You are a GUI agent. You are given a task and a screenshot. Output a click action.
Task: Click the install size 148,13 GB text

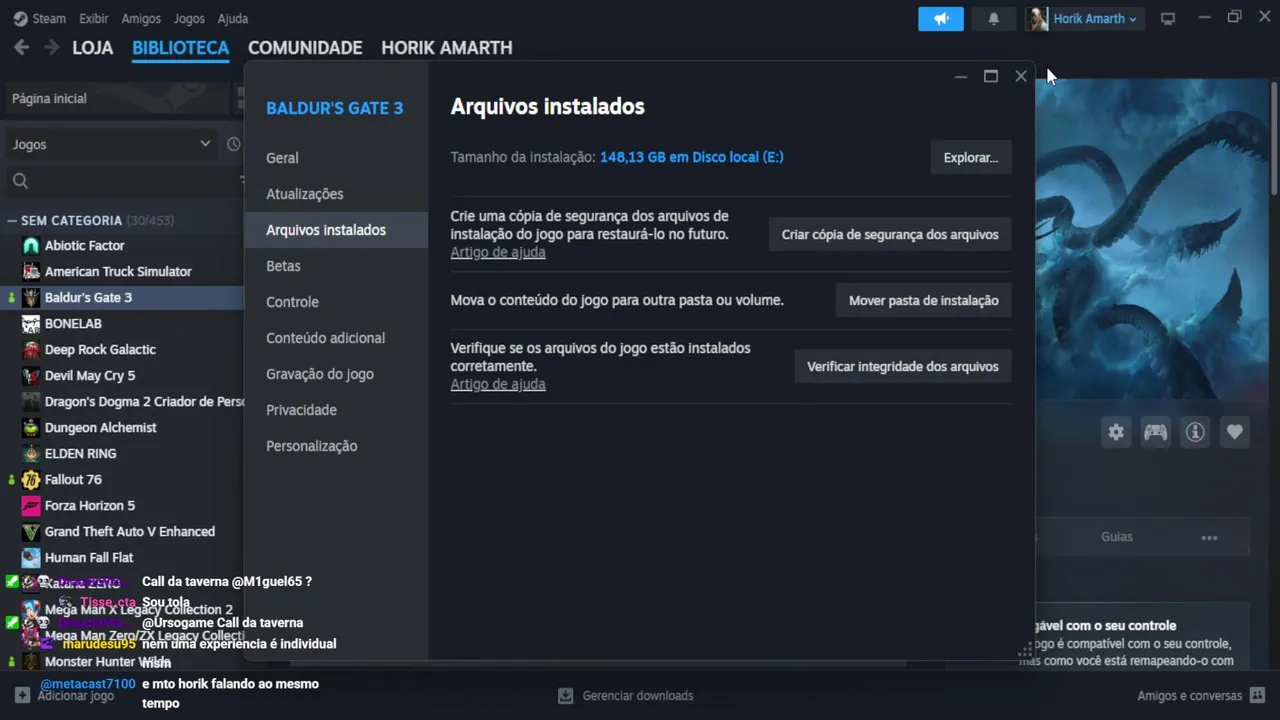coord(692,157)
